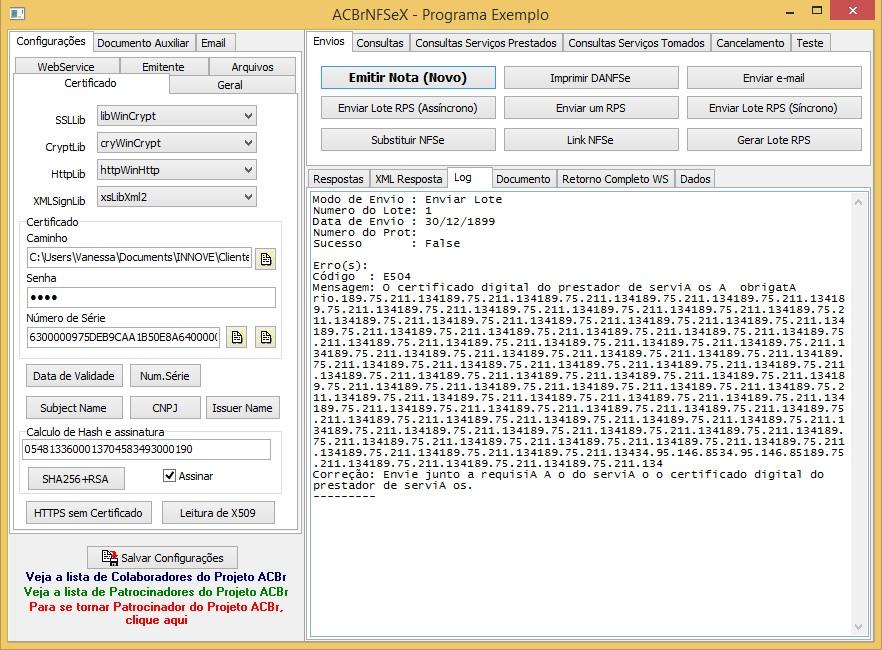Image resolution: width=882 pixels, height=650 pixels.
Task: Click the log line 'Sucesso : False'
Action: pyautogui.click(x=386, y=243)
